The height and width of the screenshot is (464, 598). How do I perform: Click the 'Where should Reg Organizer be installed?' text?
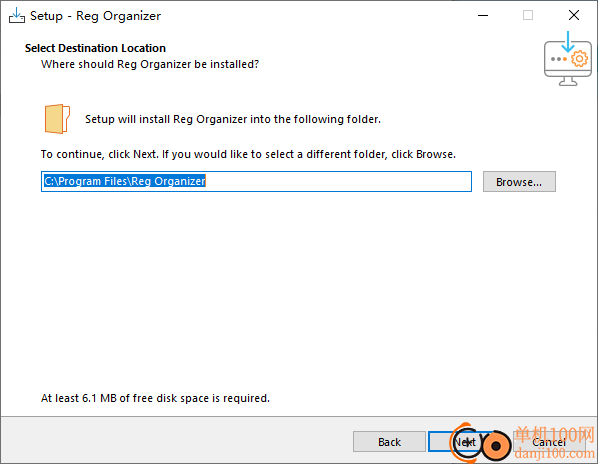150,64
